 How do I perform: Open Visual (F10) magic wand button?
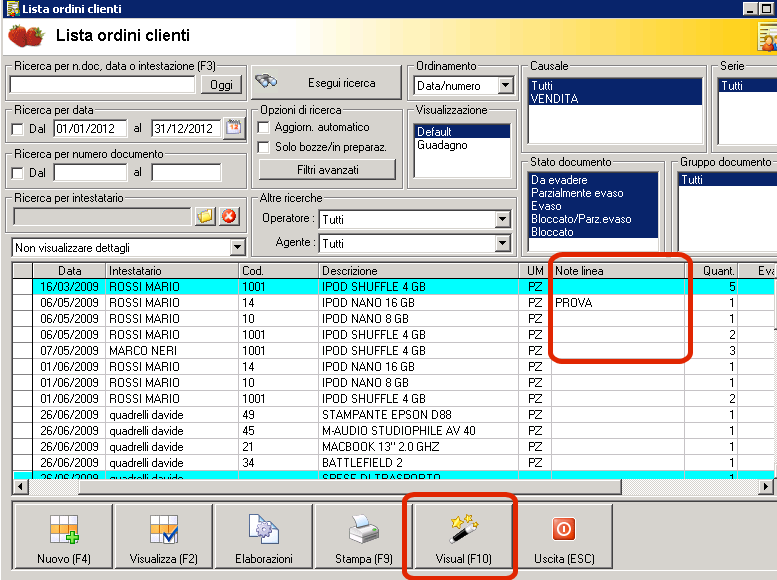[463, 536]
